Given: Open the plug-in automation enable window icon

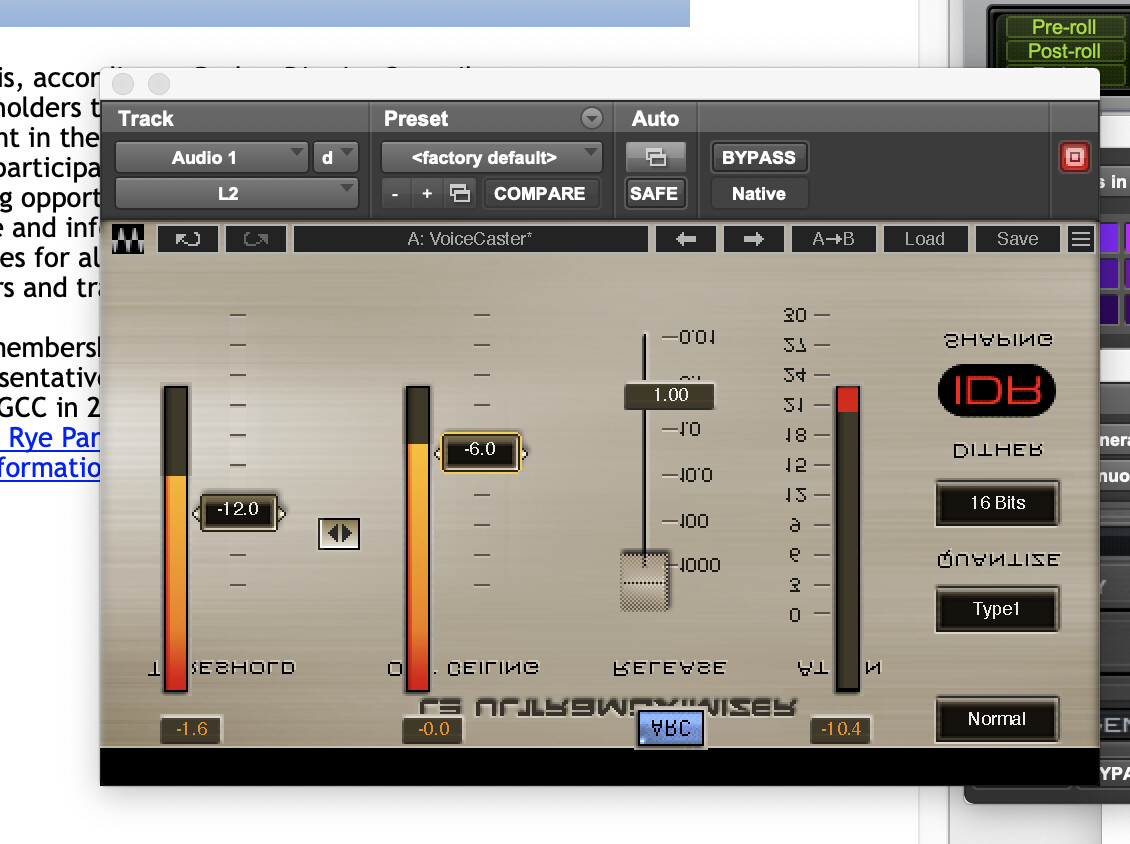Looking at the screenshot, I should click(x=655, y=157).
